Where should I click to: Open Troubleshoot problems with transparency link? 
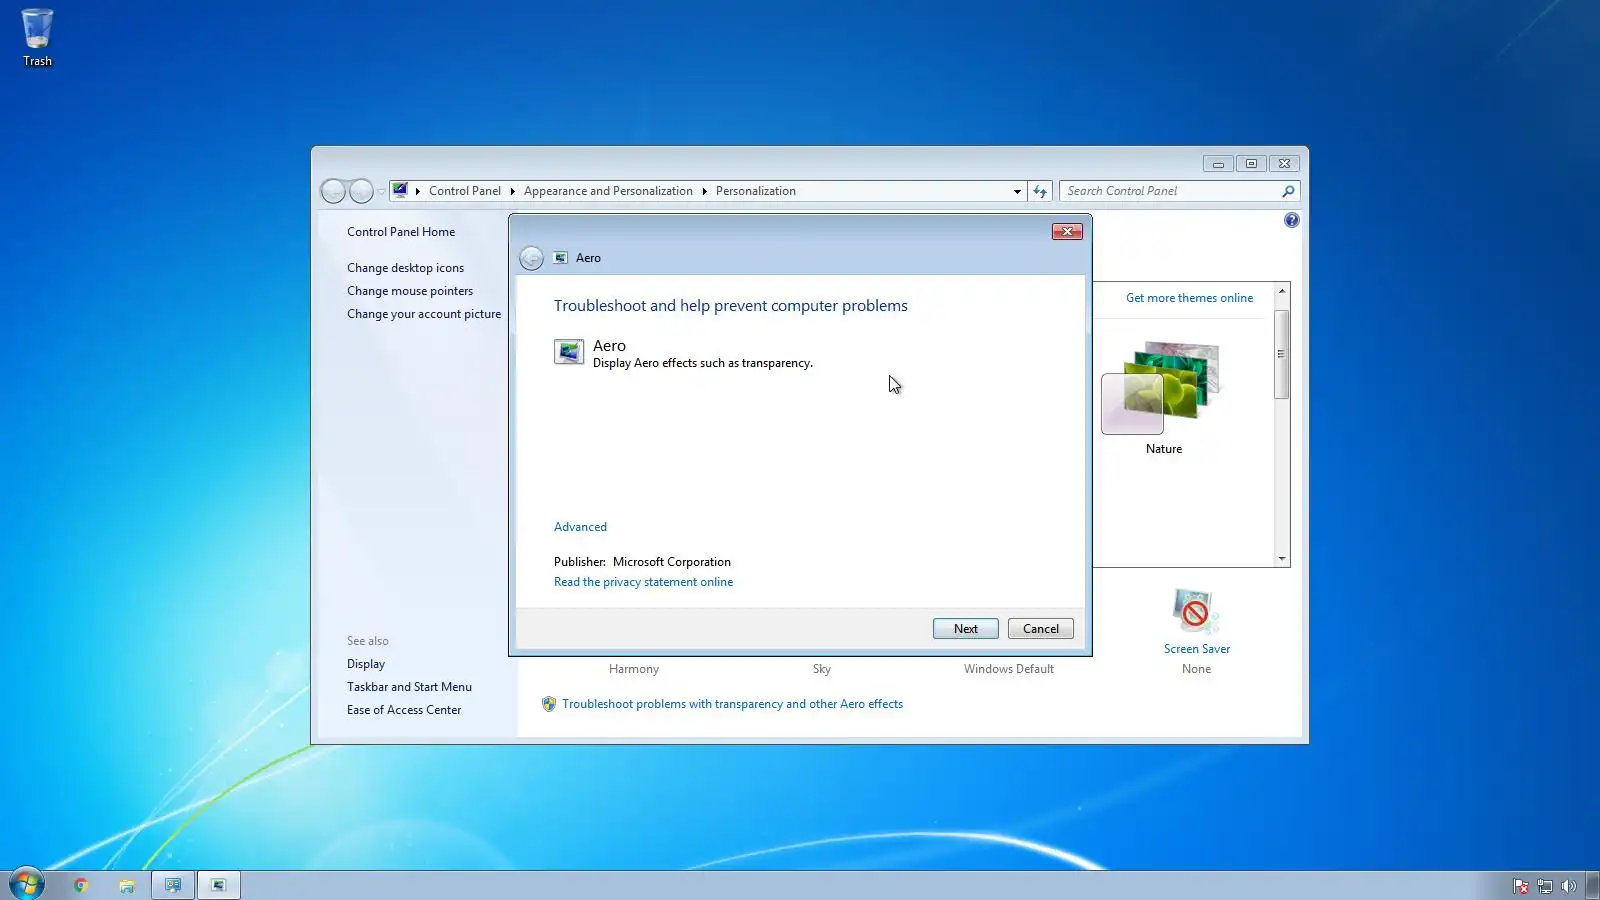pyautogui.click(x=732, y=704)
